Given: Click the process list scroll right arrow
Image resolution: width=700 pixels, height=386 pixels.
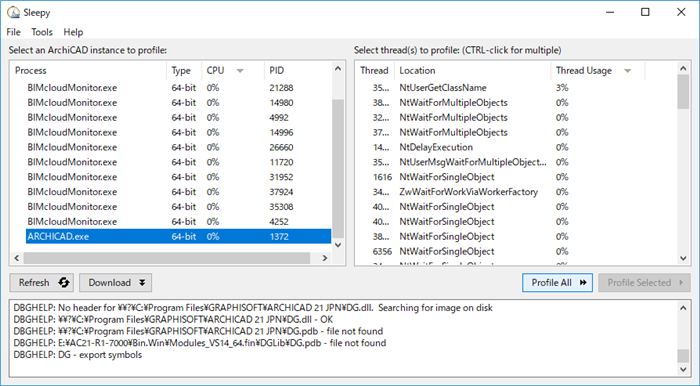Looking at the screenshot, I should [x=325, y=258].
